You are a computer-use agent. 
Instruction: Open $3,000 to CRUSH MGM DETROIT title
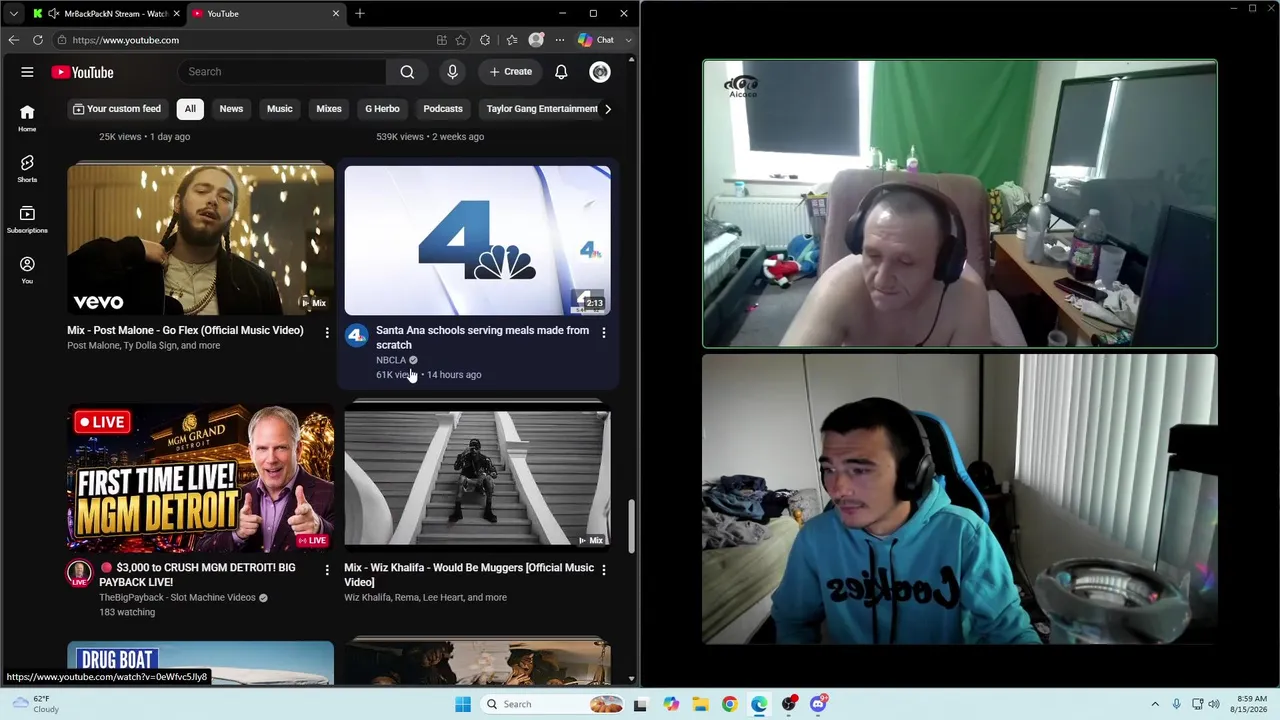tap(197, 575)
